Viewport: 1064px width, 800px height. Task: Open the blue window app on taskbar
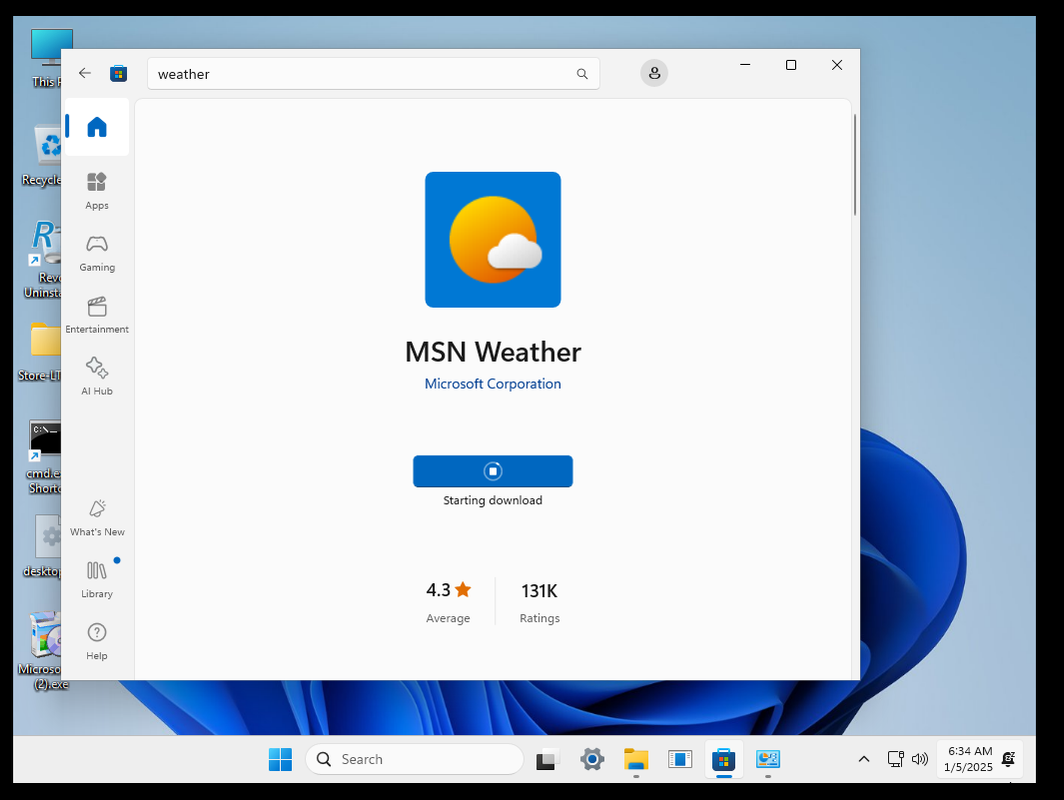(x=679, y=759)
